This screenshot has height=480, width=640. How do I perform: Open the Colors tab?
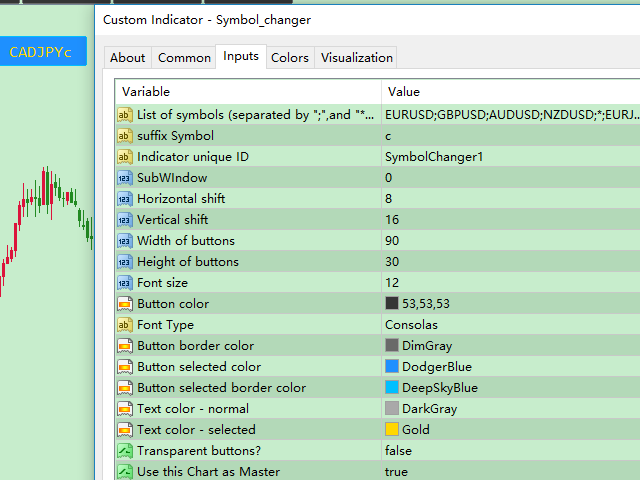[290, 58]
